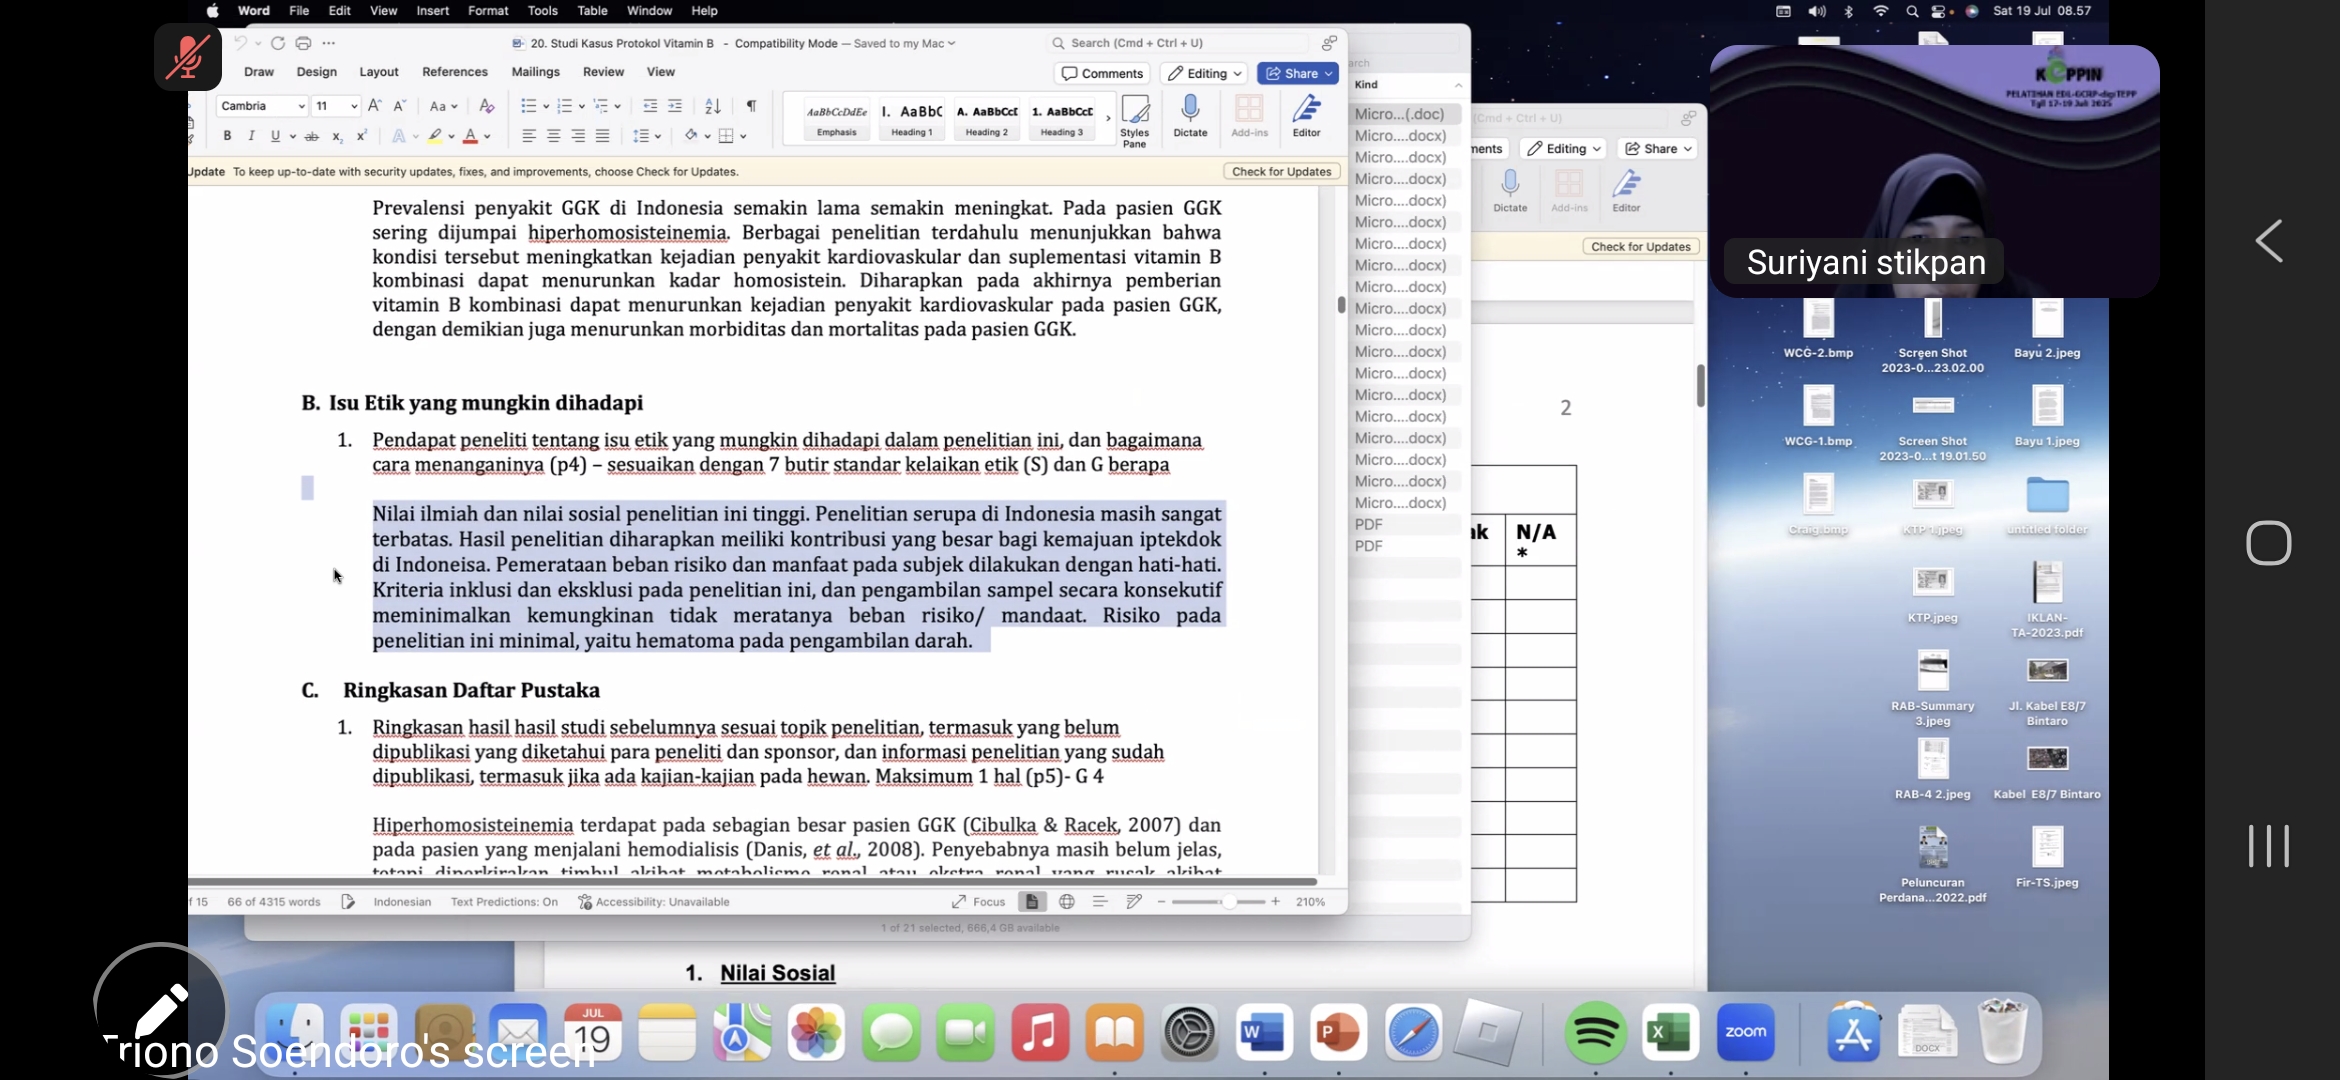Image resolution: width=2340 pixels, height=1080 pixels.
Task: Apply the red font color swatch
Action: 470,136
